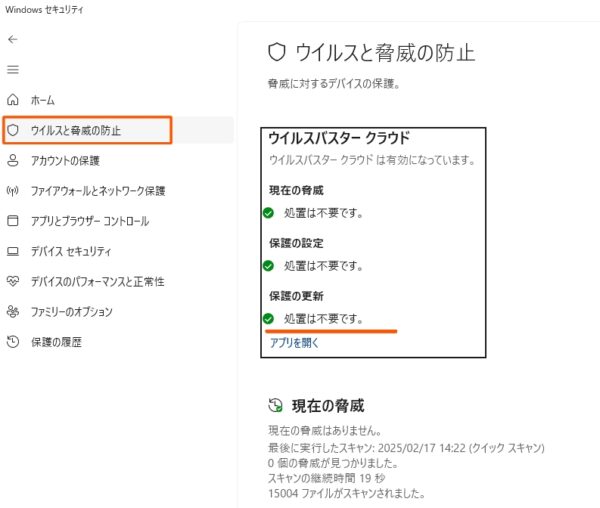Click the window icon for アプリとブラウザー コントロール
This screenshot has width=600, height=508.
pyautogui.click(x=13, y=221)
